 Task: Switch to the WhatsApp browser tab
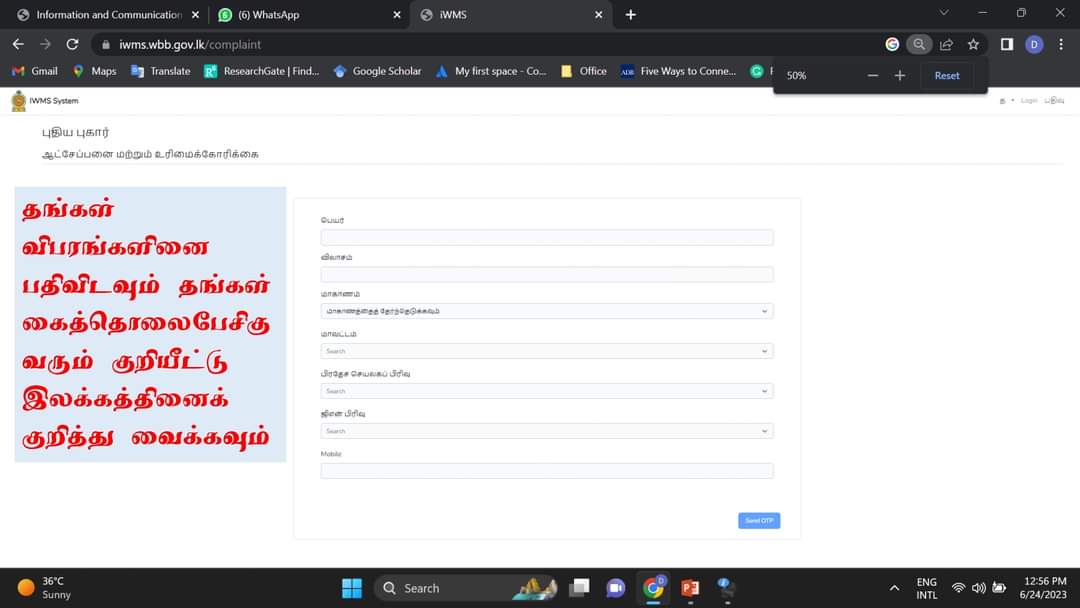click(309, 14)
